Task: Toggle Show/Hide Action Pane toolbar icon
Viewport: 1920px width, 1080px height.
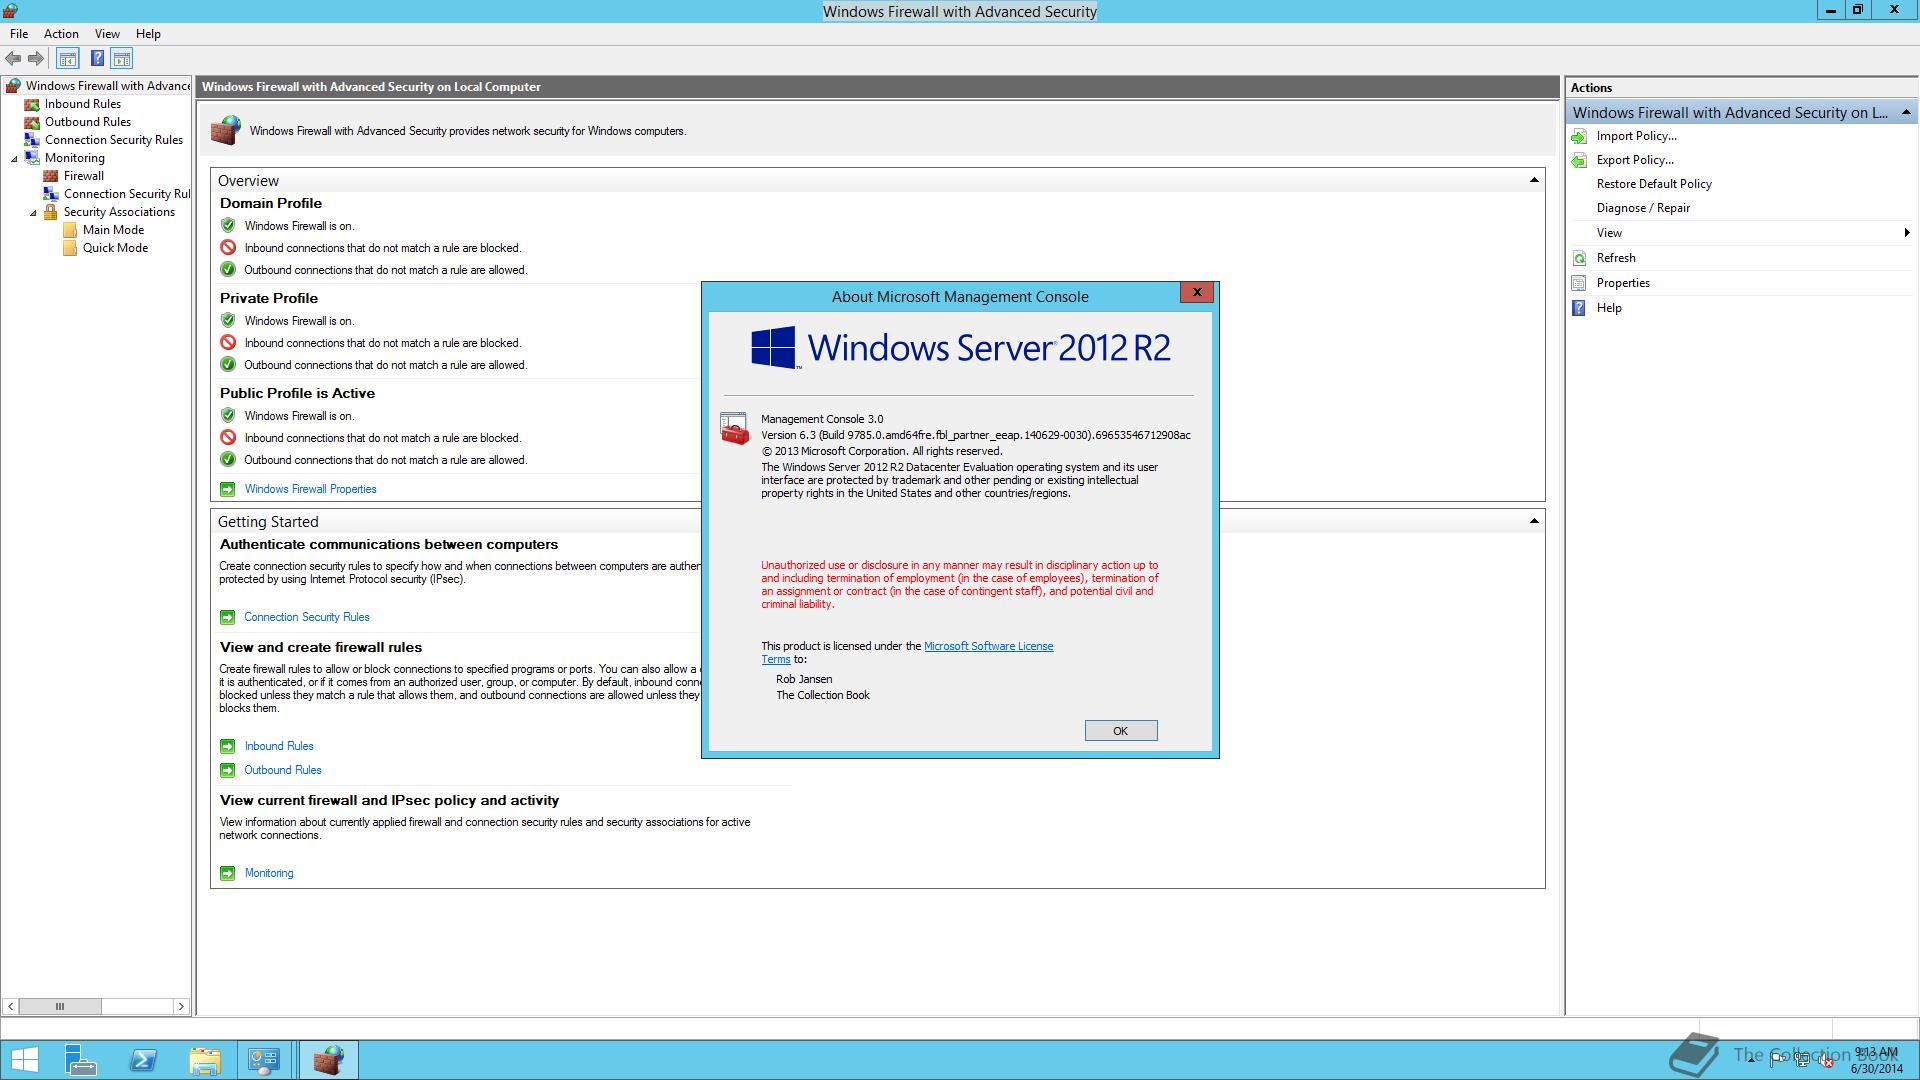Action: [122, 59]
